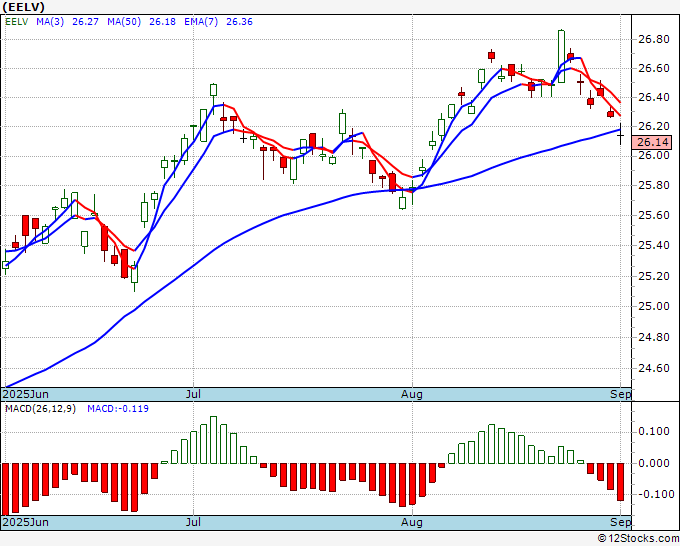The image size is (680, 546).
Task: Click the 25.00 price axis label
Action: pyautogui.click(x=654, y=307)
